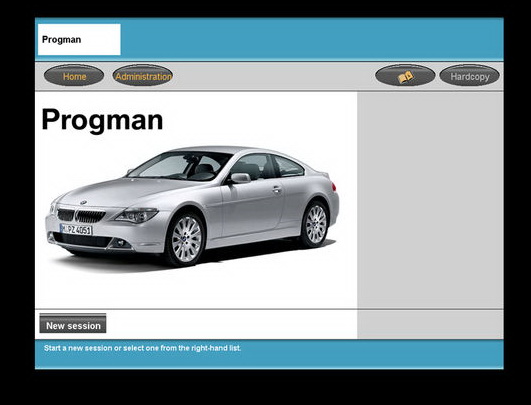Click the car's headlight

tap(136, 215)
